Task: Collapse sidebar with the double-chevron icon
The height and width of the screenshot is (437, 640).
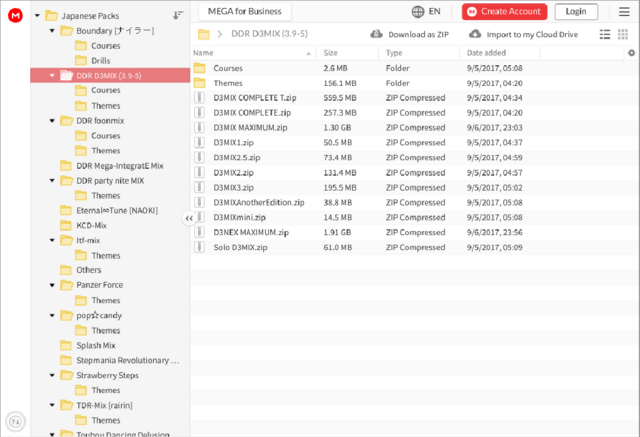Action: pyautogui.click(x=189, y=218)
